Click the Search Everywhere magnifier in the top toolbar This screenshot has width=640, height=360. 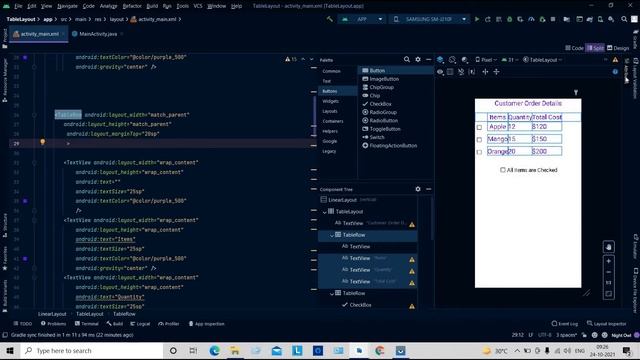tap(624, 19)
